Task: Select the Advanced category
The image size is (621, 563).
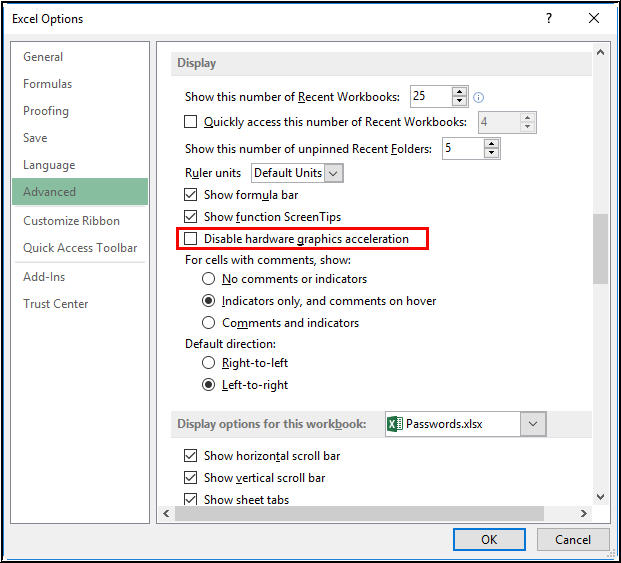Action: [80, 192]
